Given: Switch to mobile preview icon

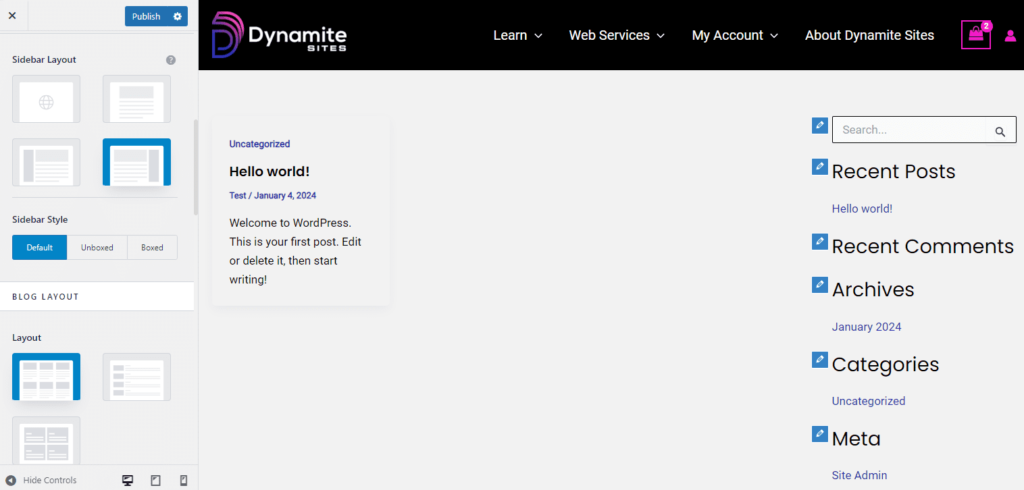Looking at the screenshot, I should pos(183,480).
